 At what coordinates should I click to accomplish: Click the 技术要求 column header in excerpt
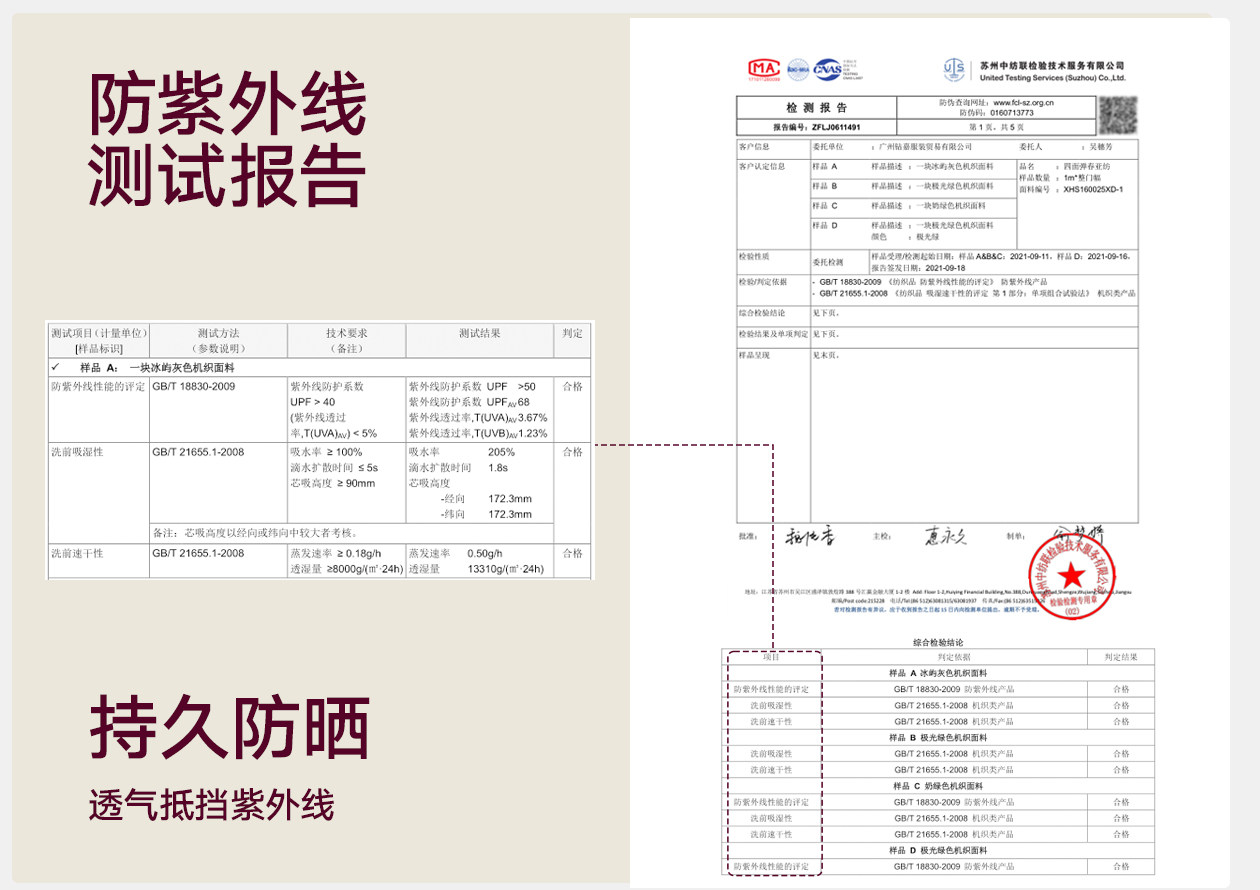click(346, 340)
